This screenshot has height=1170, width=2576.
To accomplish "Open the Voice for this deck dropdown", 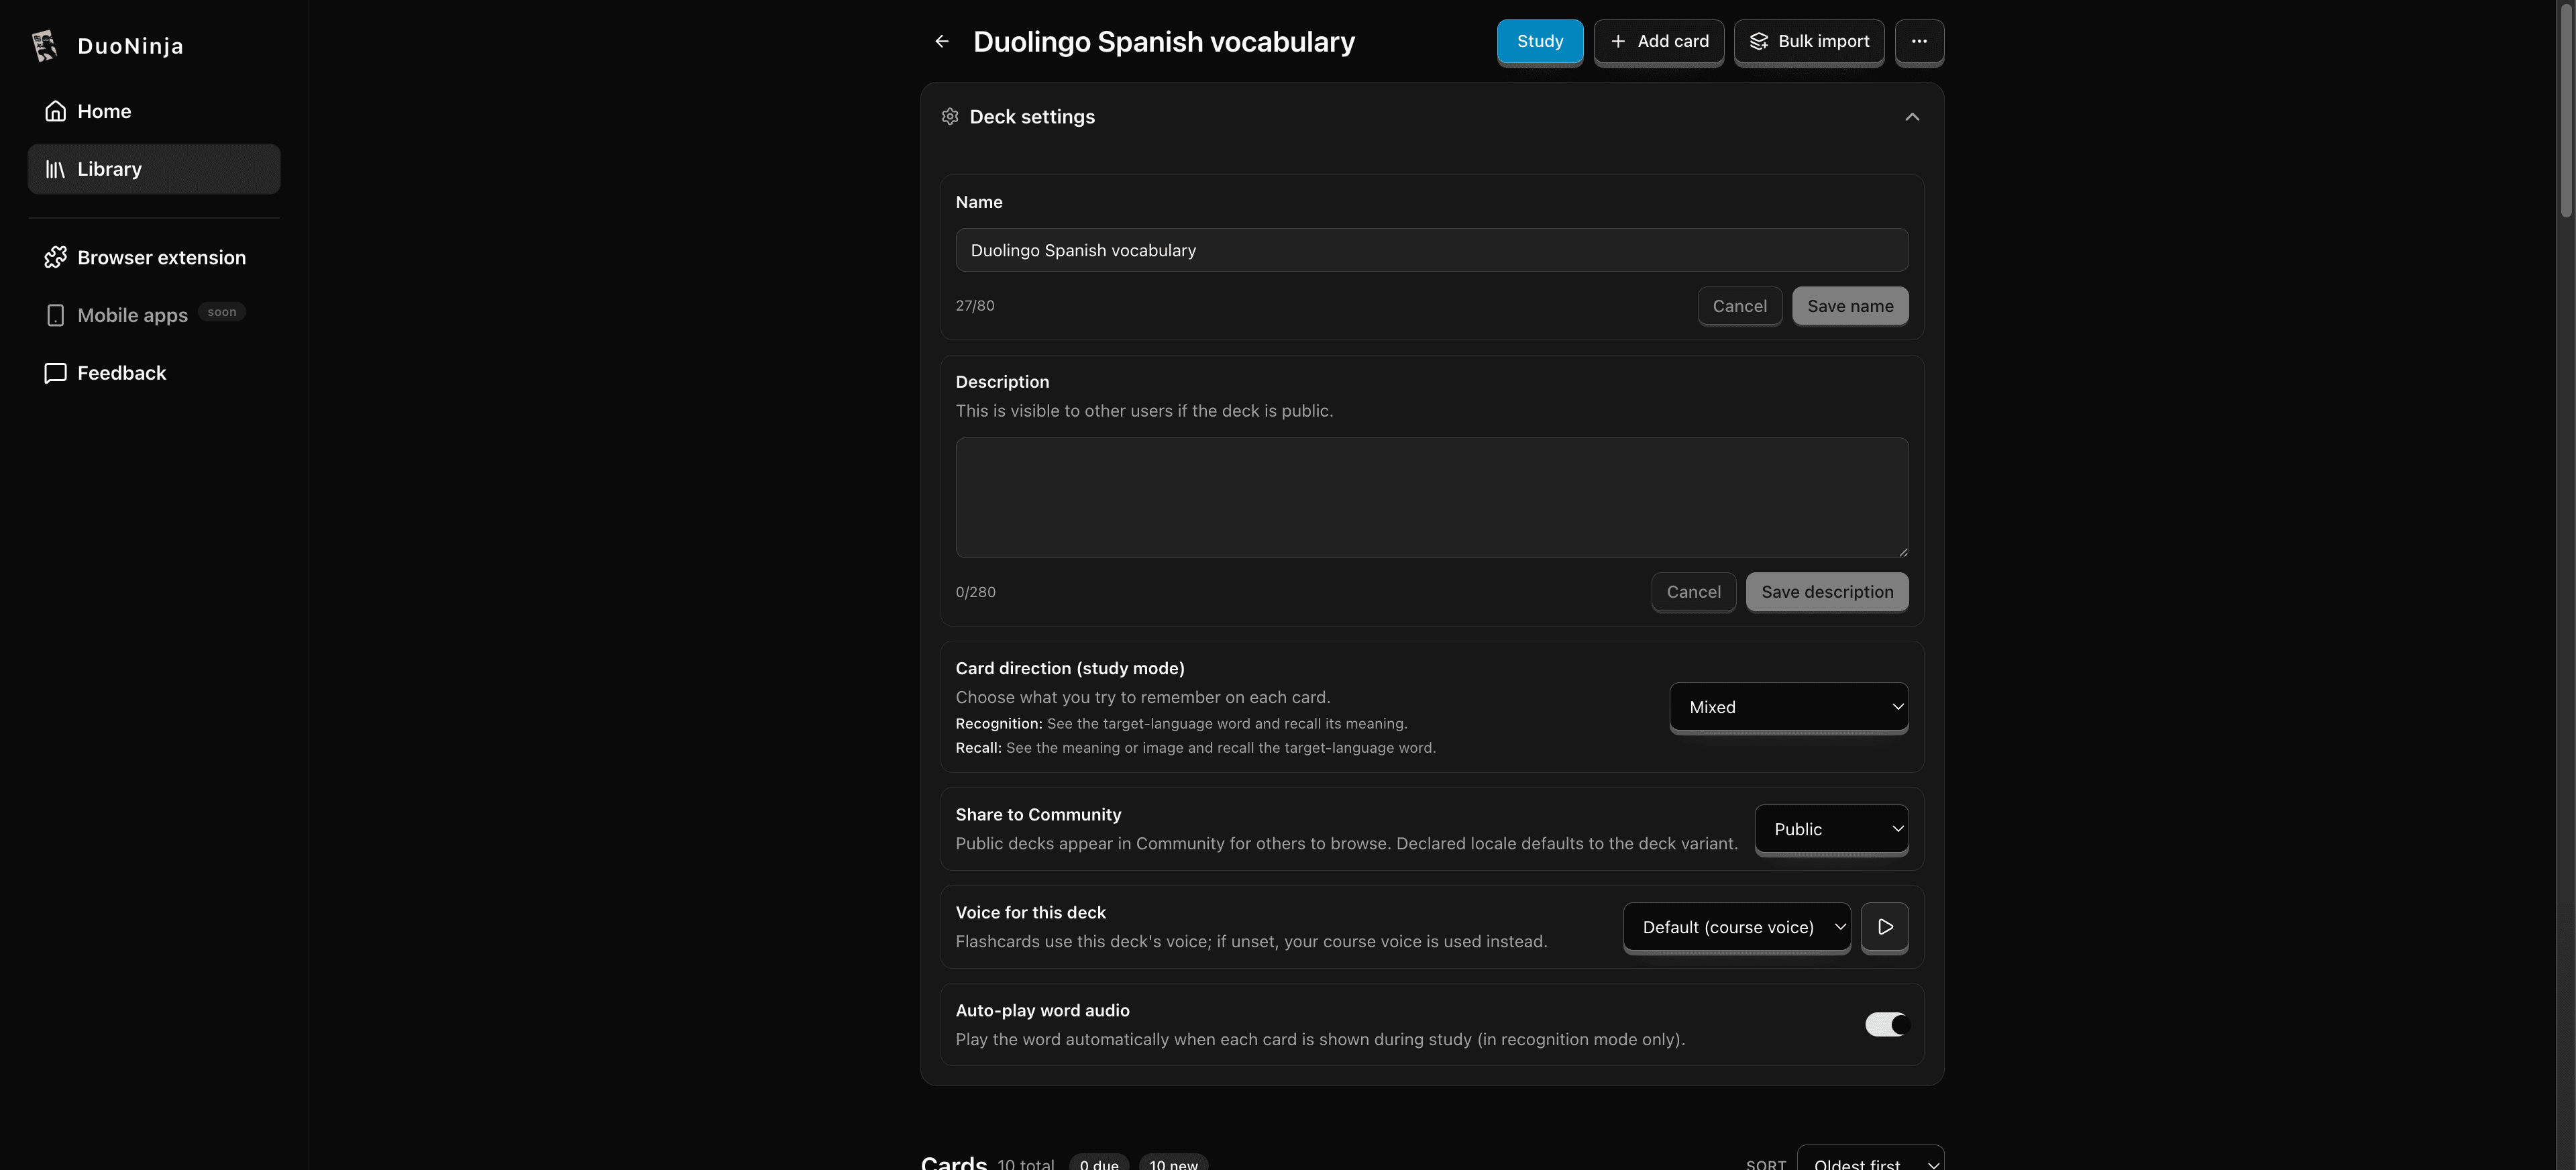I will coord(1737,927).
